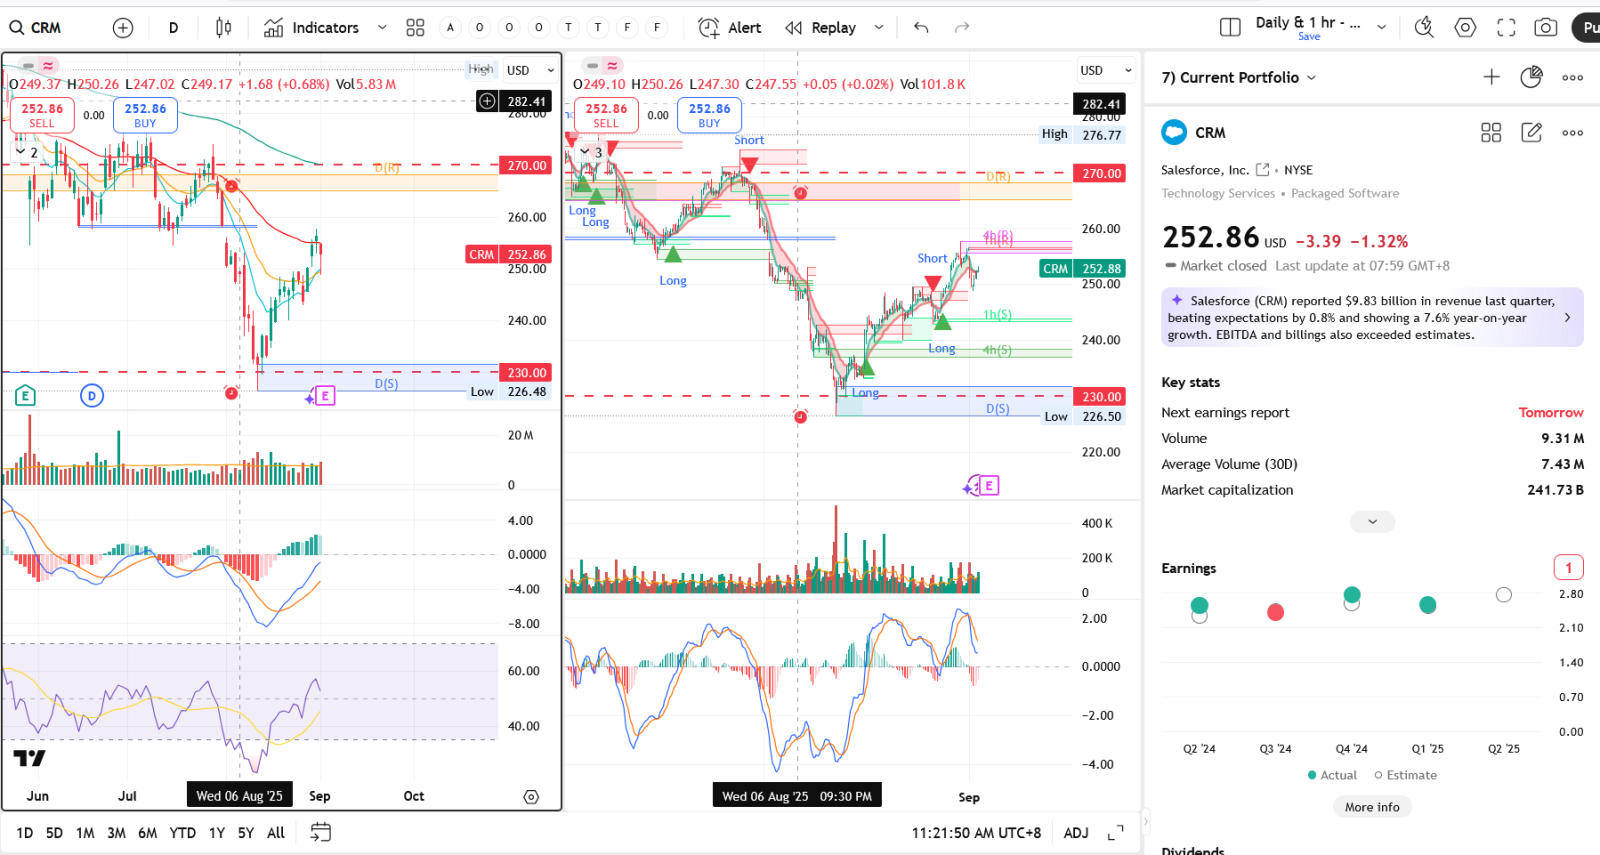Toggle the ADJ price adjustment
This screenshot has width=1600, height=855.
[1076, 833]
